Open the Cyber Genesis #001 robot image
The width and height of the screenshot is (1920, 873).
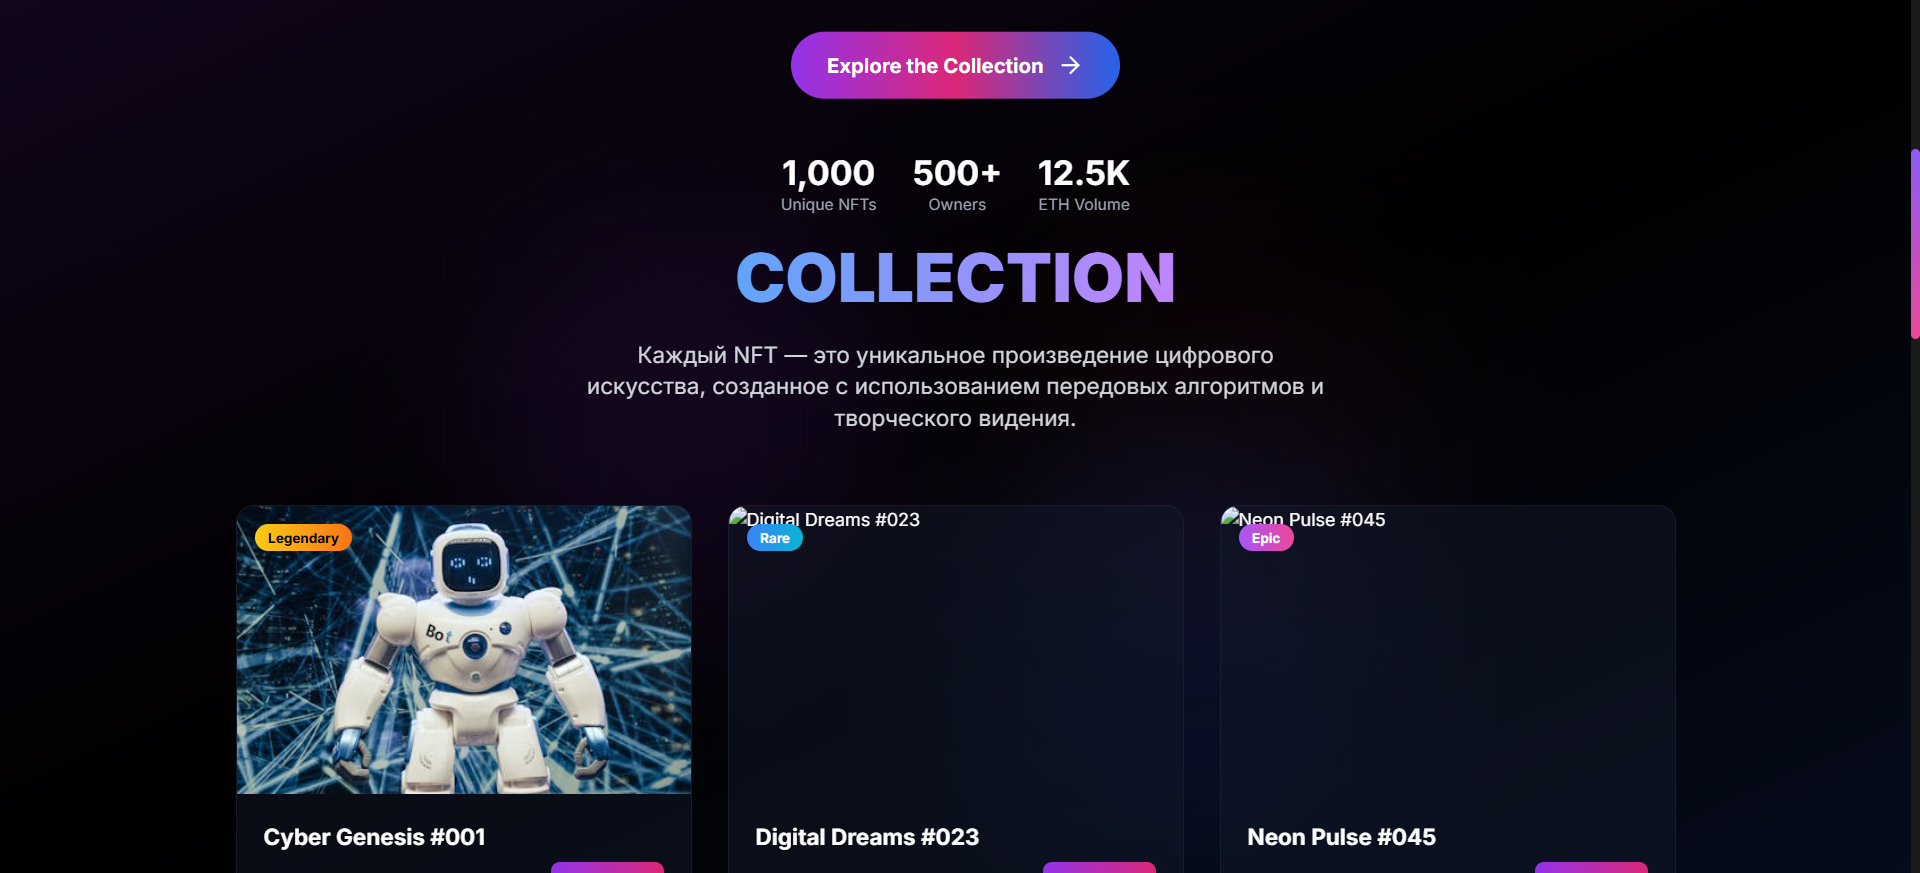click(x=464, y=650)
